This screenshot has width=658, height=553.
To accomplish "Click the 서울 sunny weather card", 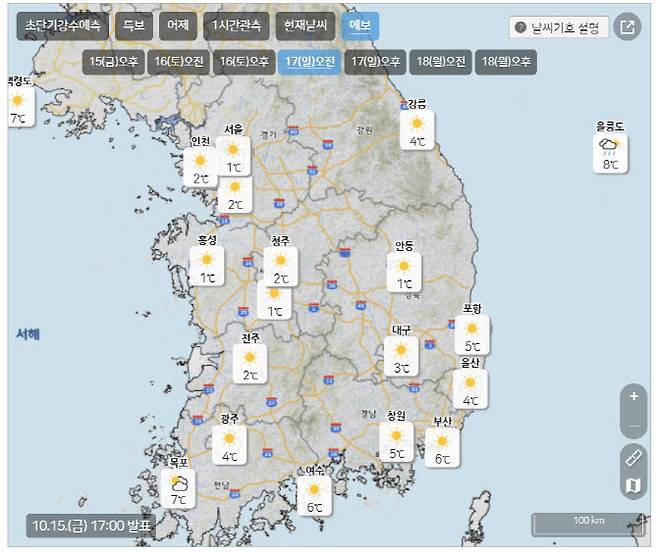I will 233,156.
